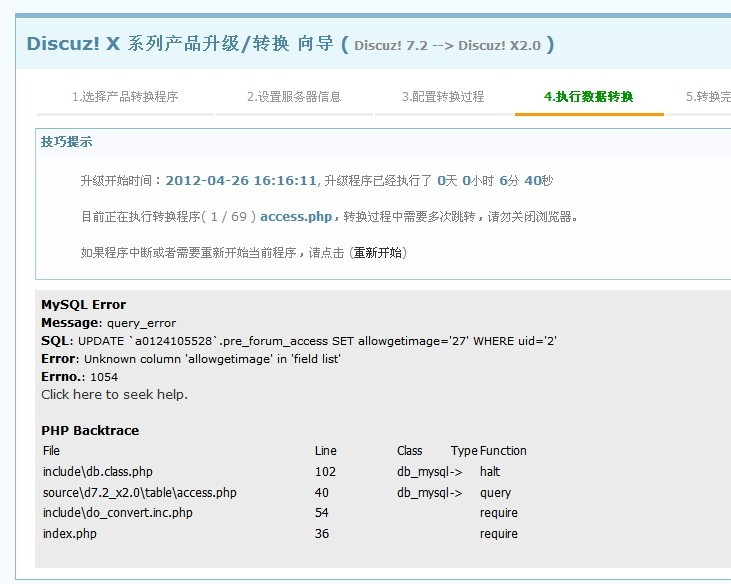Click the Line column header
This screenshot has width=731, height=584.
(326, 451)
